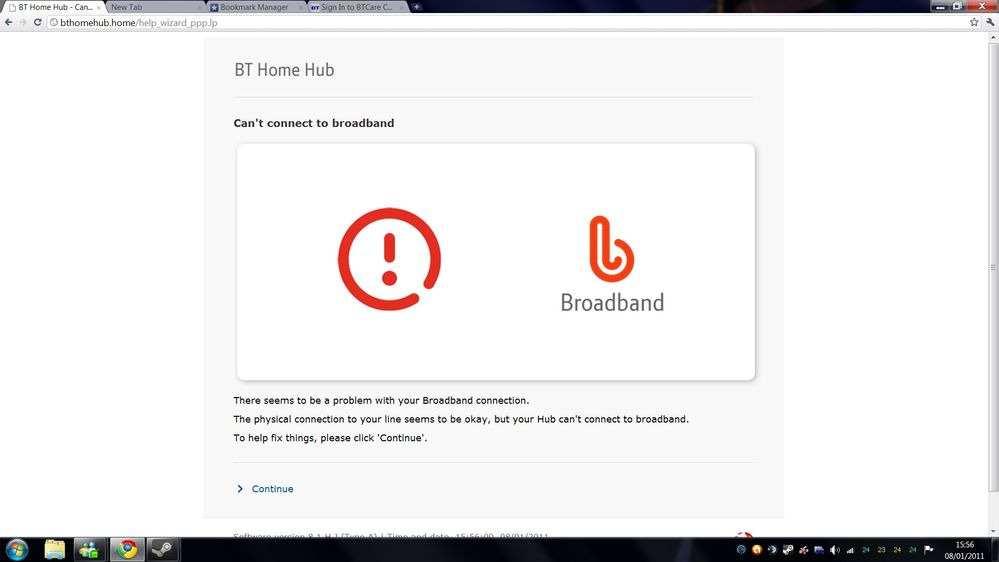Image resolution: width=999 pixels, height=562 pixels.
Task: Switch to the BT Home Hub tab
Action: [x=54, y=7]
